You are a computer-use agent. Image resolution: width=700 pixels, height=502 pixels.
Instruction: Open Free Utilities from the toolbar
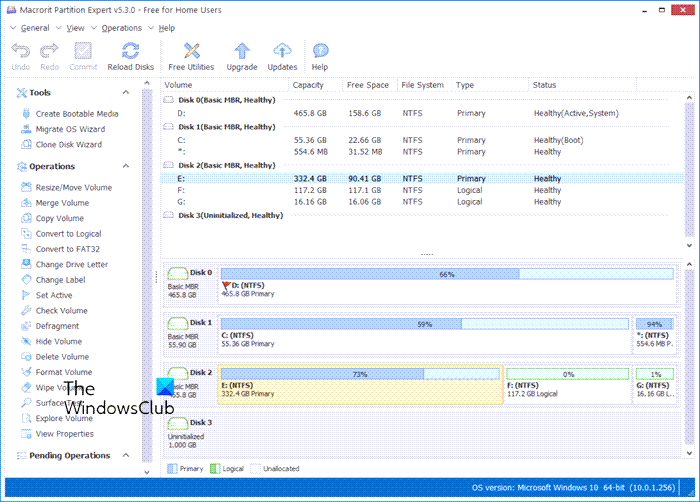[191, 51]
